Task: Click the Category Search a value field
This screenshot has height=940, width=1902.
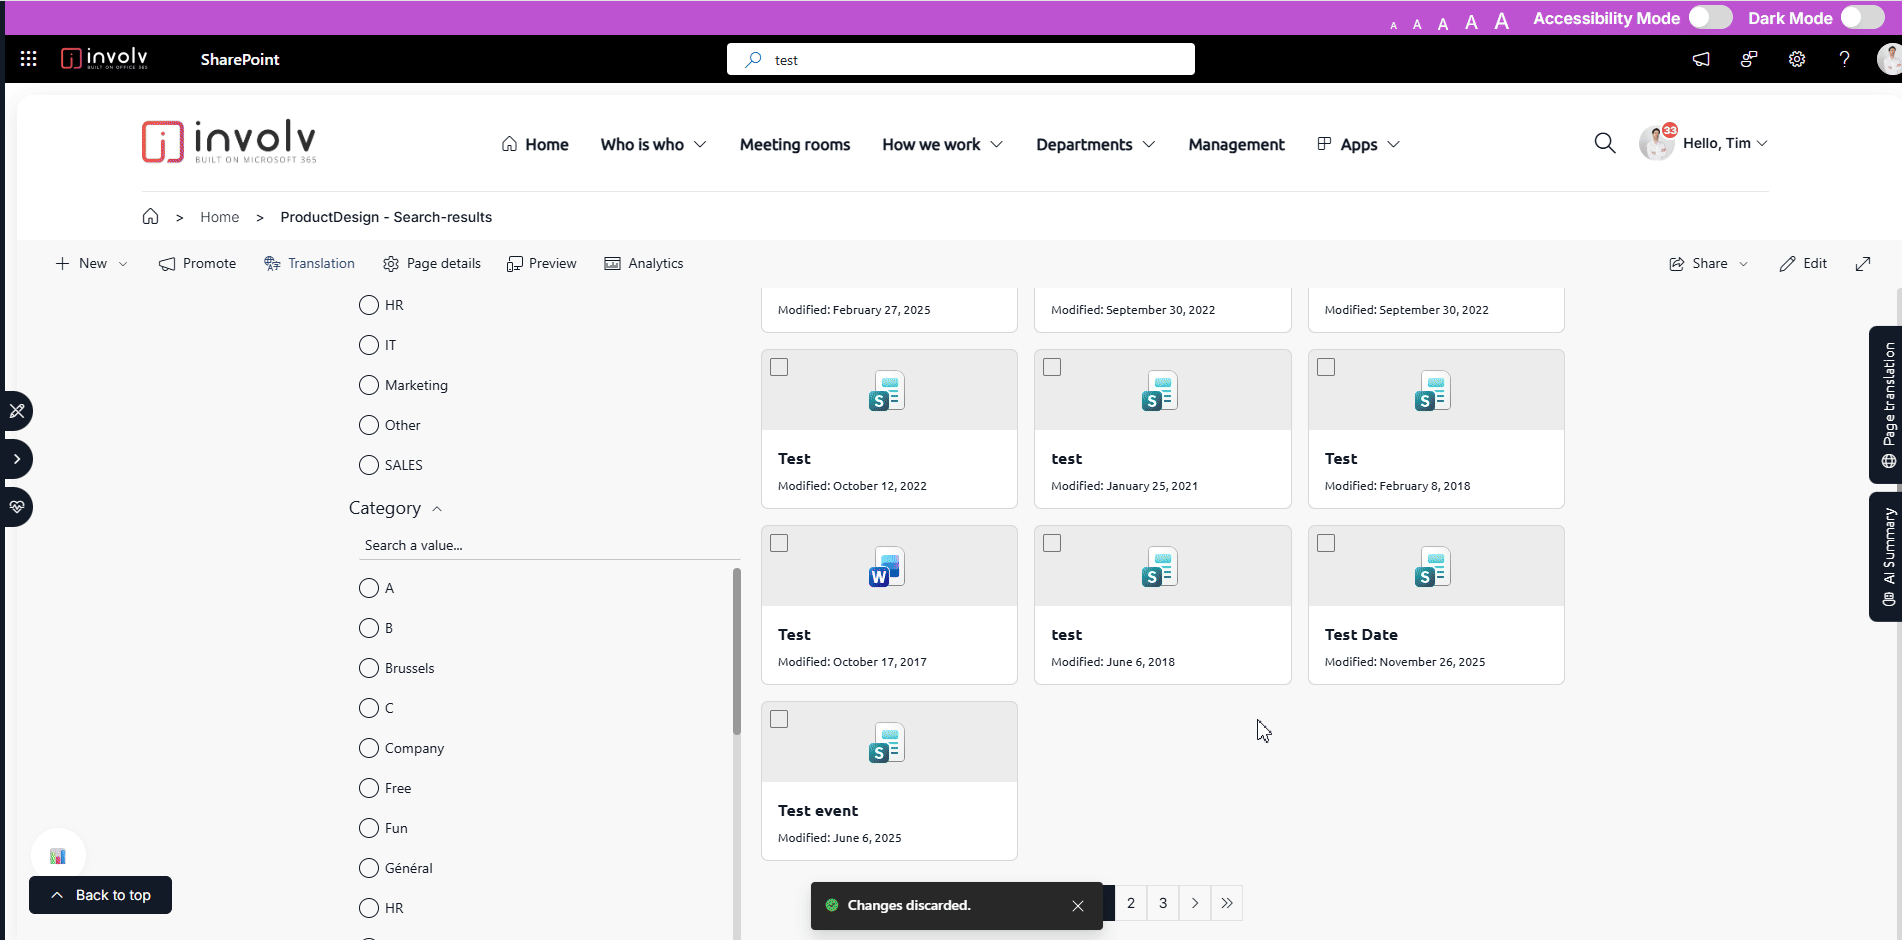Action: tap(549, 545)
